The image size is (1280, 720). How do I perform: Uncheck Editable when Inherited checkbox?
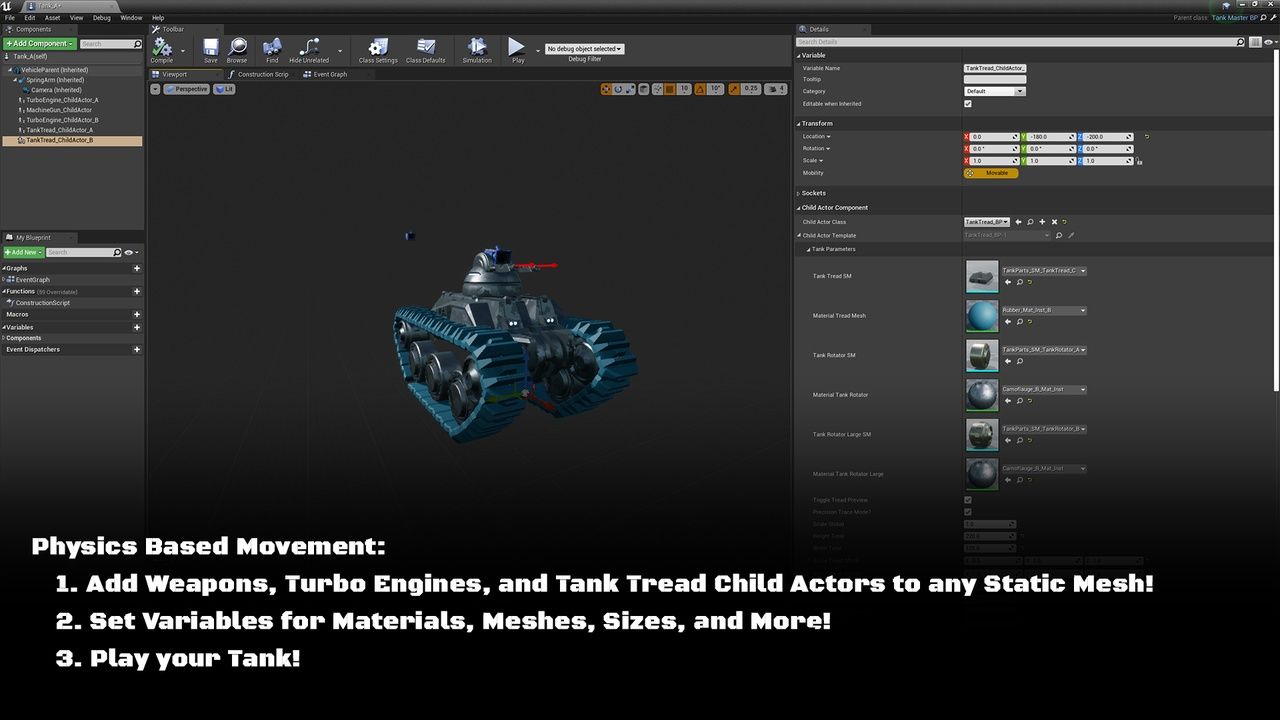tap(967, 104)
